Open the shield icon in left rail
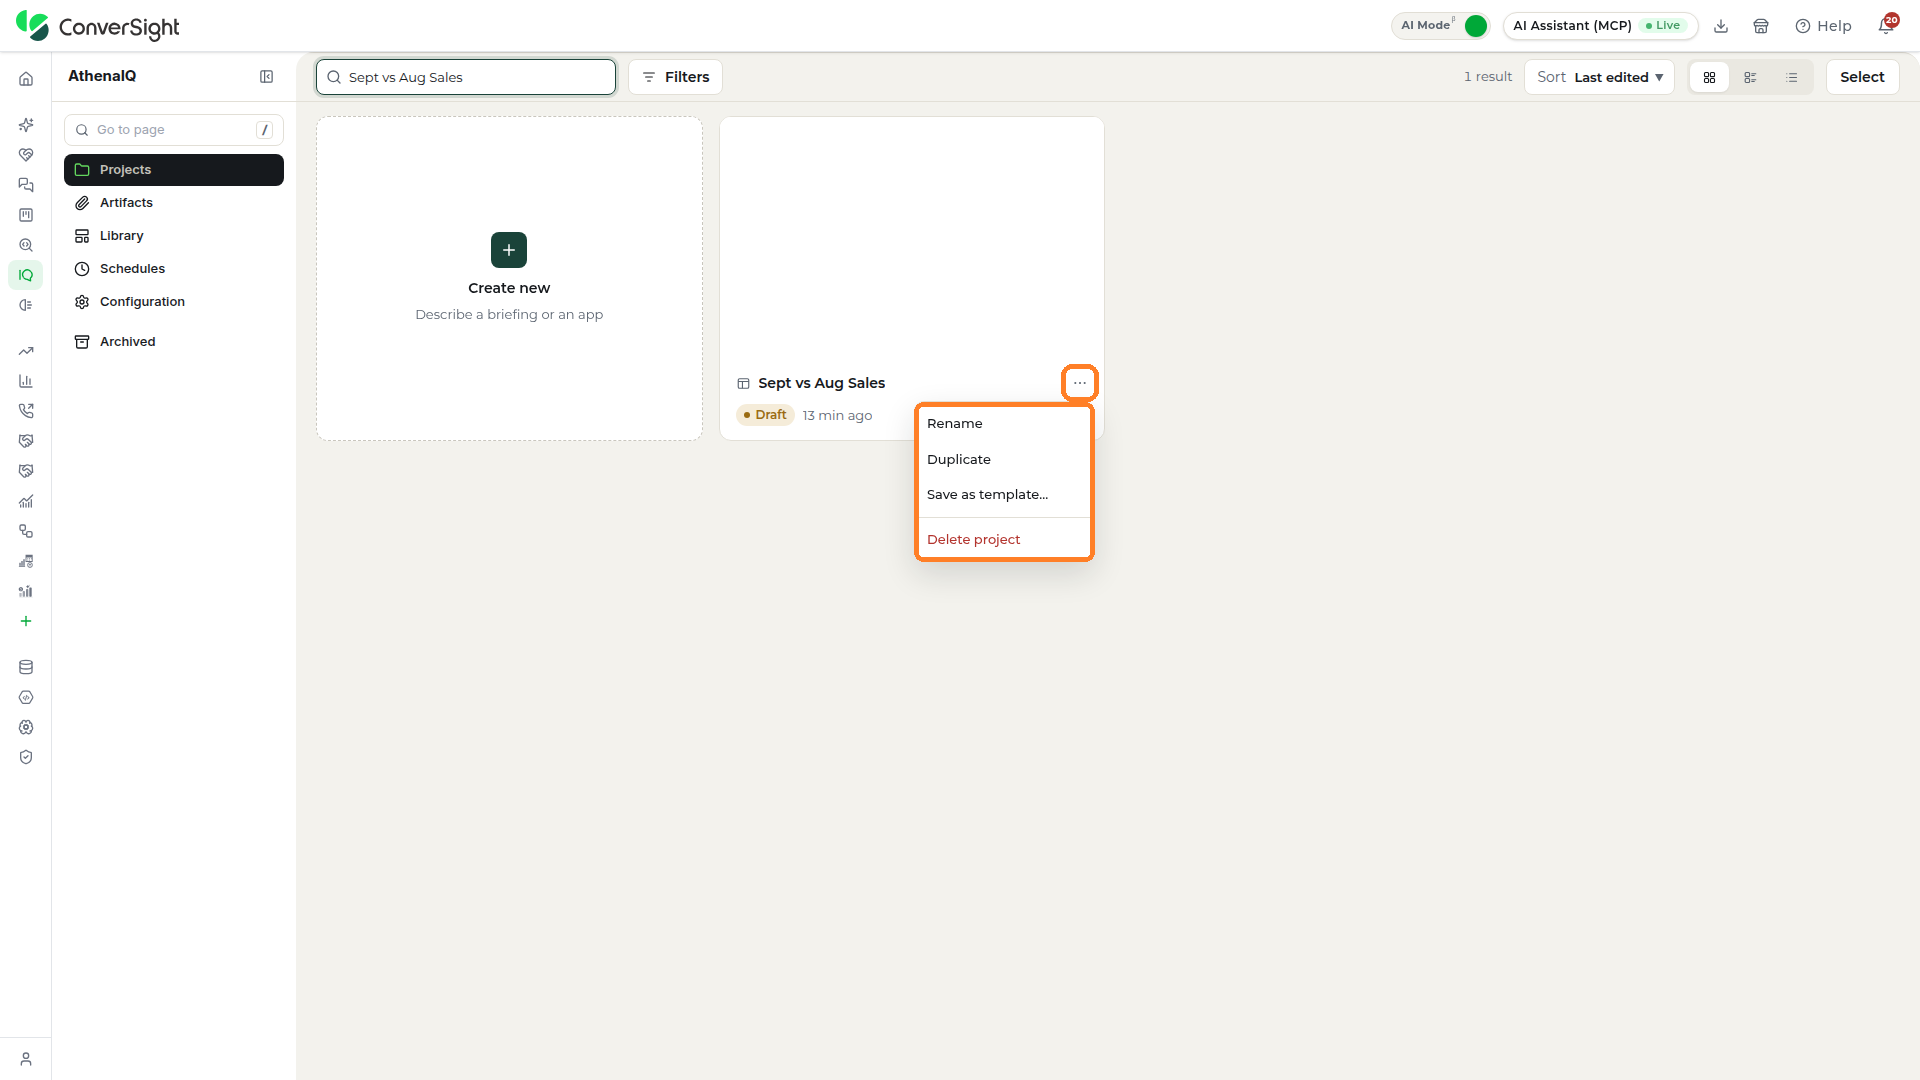Screen dimensions: 1920x1080 [x=26, y=757]
